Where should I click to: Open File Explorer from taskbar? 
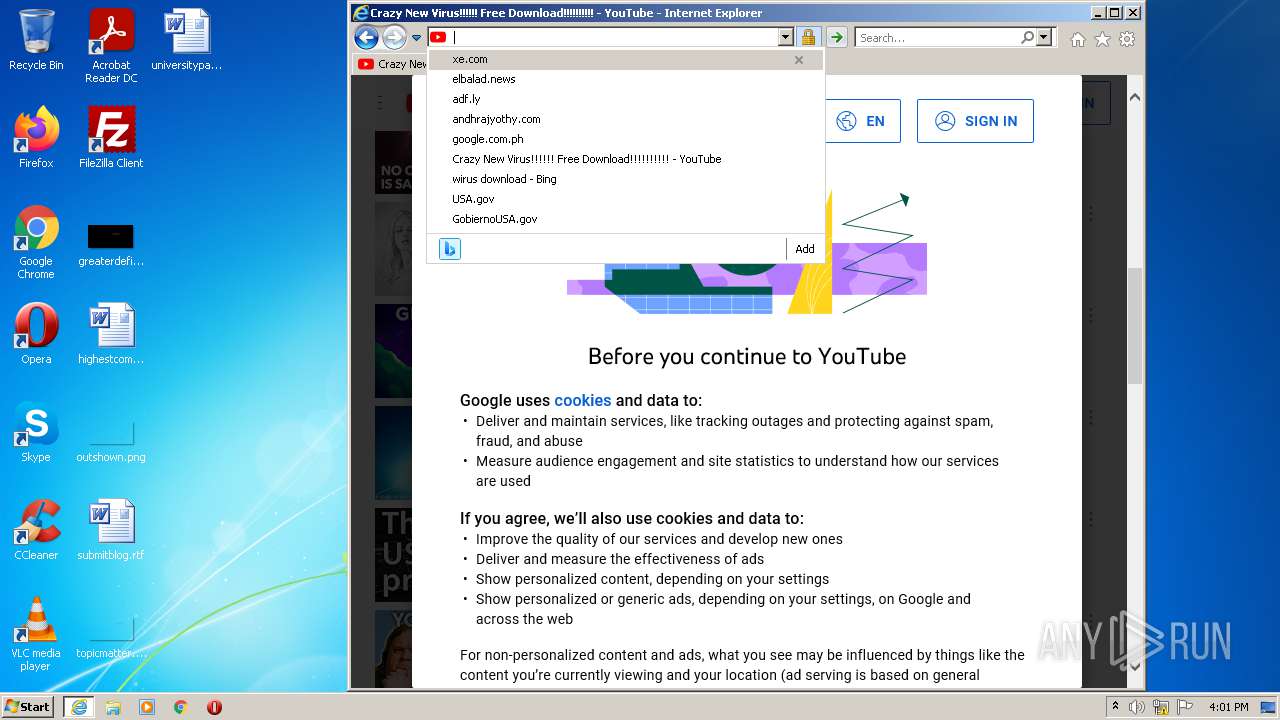[x=113, y=707]
